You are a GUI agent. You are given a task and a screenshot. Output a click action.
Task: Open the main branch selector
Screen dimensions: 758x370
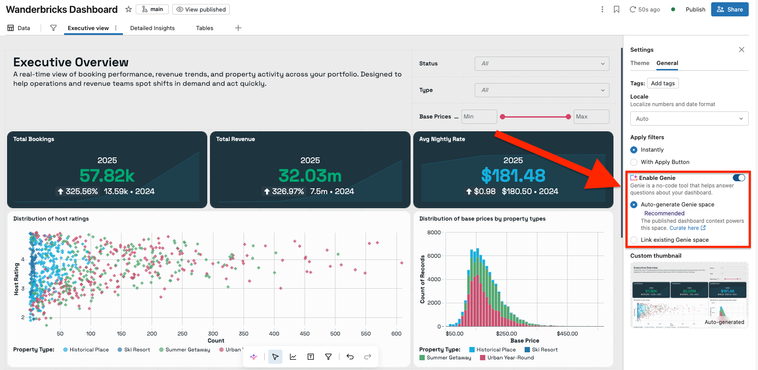pyautogui.click(x=152, y=9)
